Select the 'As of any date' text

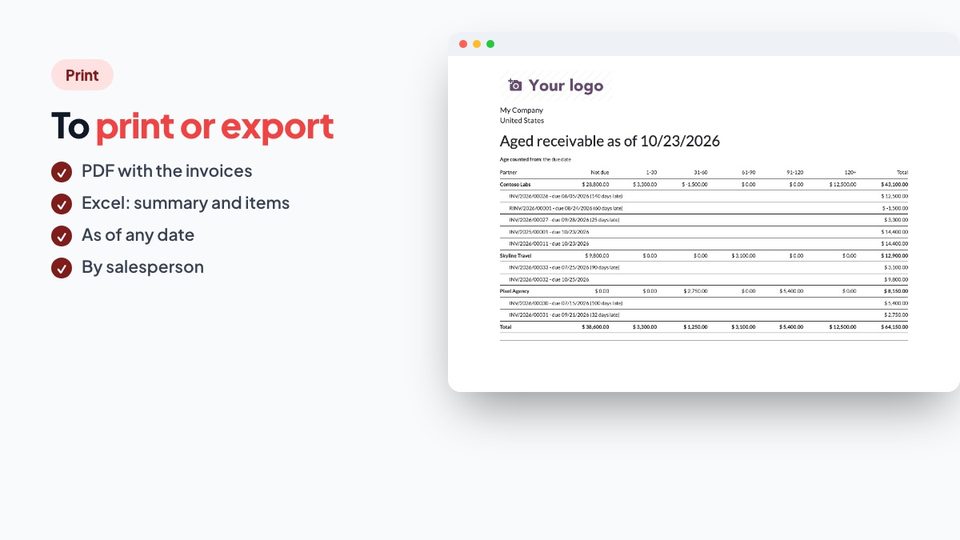(x=138, y=235)
